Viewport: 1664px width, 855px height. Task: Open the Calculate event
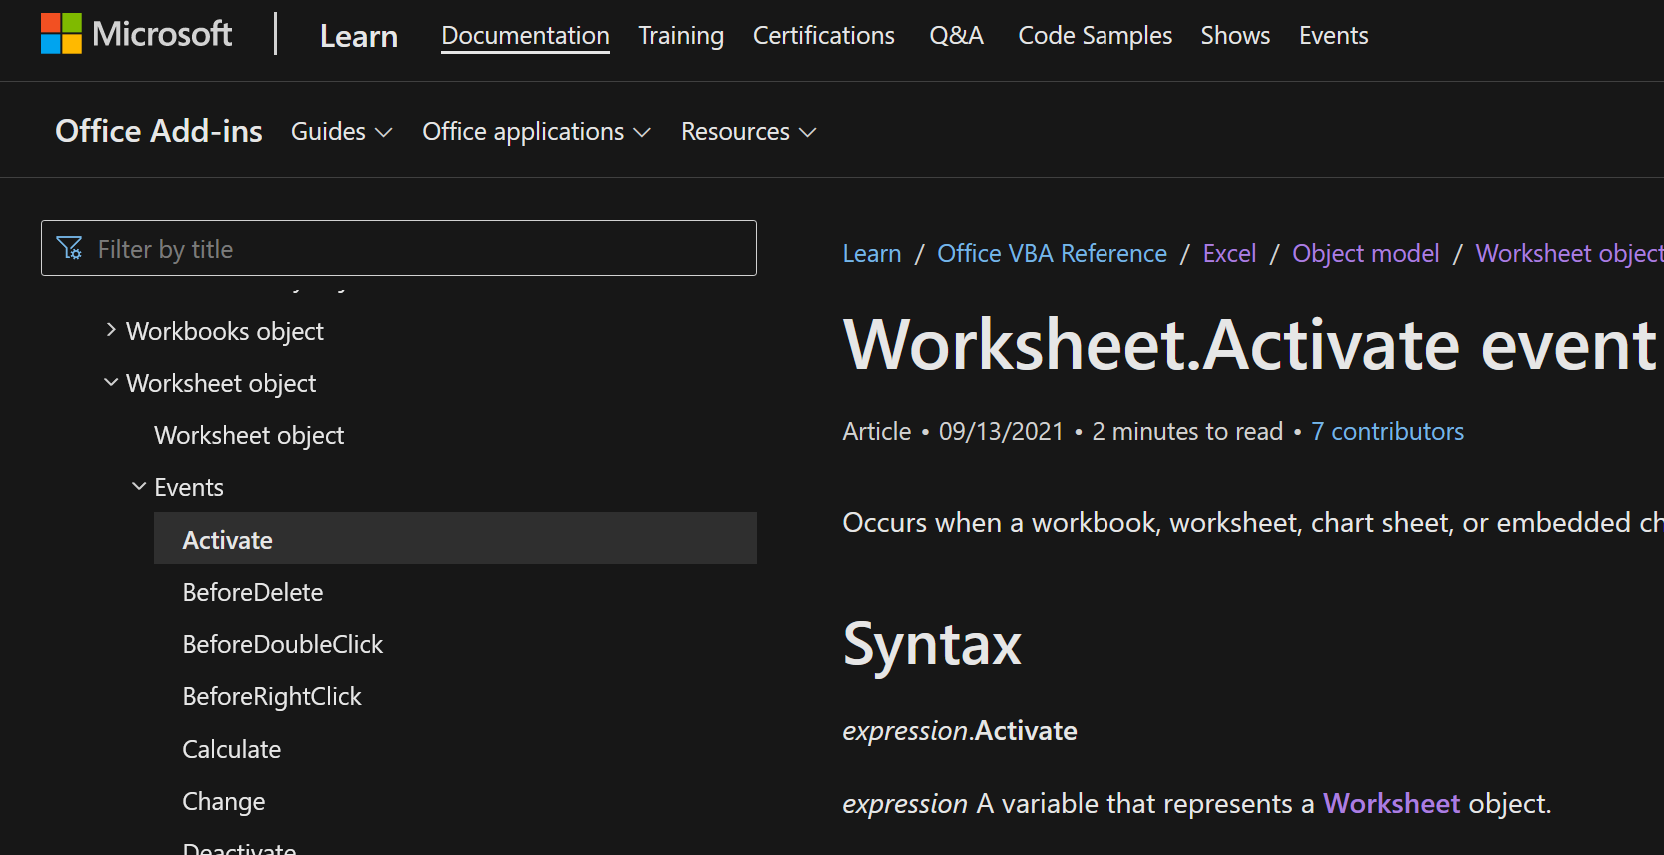point(232,749)
